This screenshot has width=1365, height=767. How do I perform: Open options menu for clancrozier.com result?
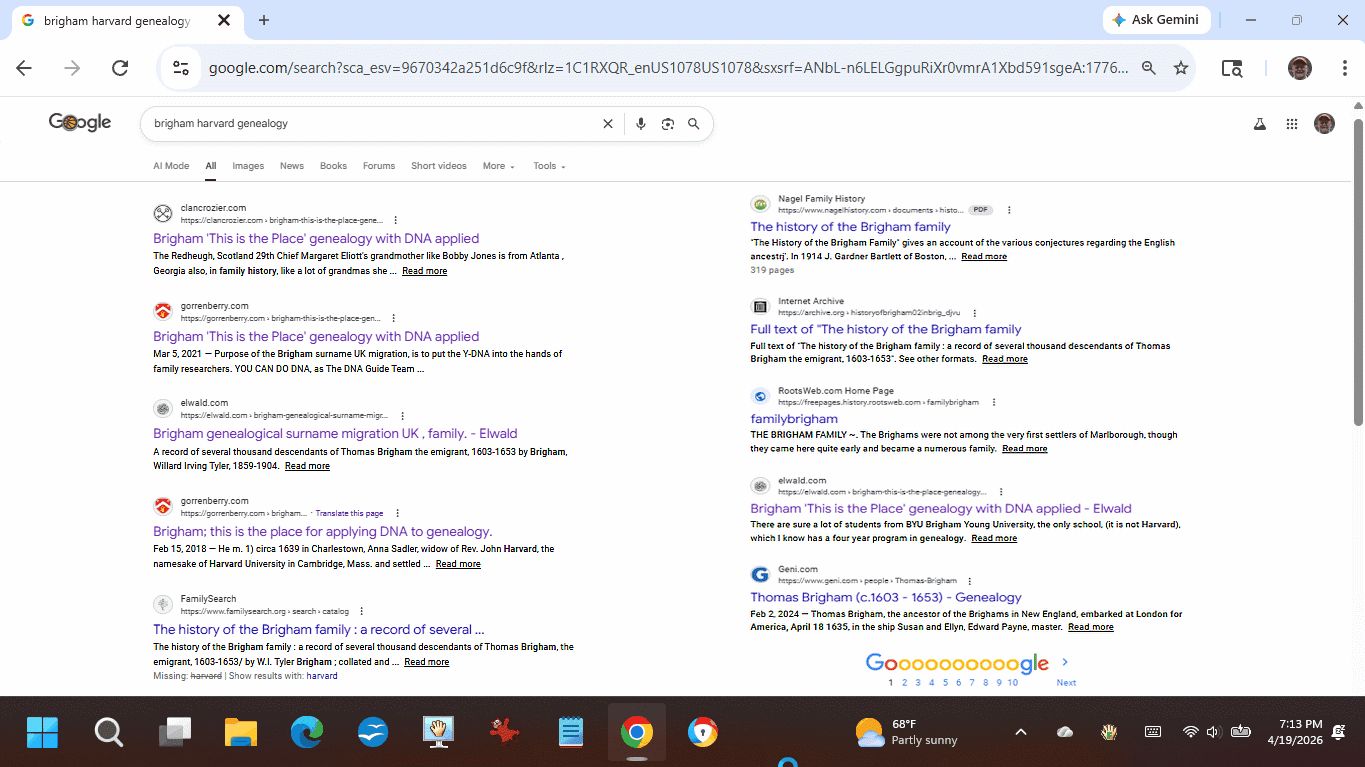[396, 220]
